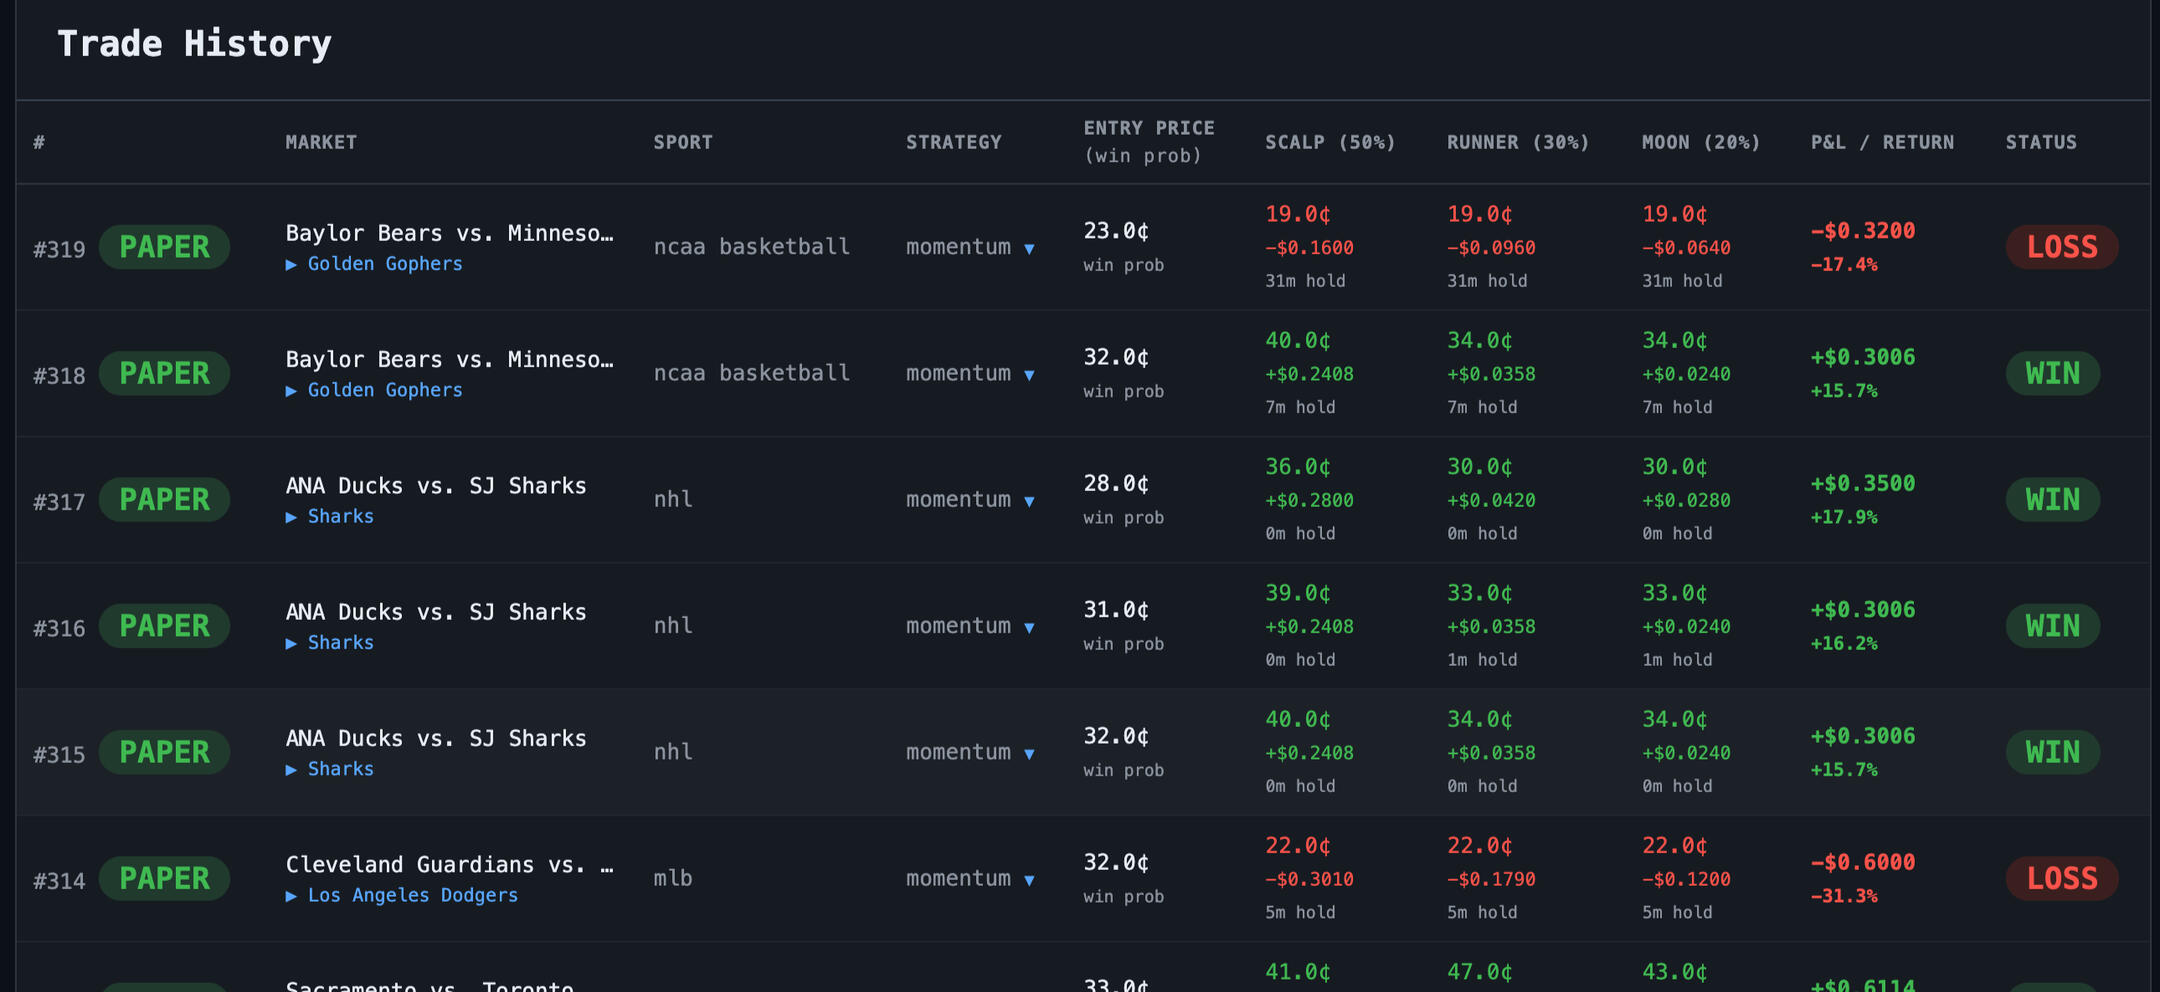The width and height of the screenshot is (2160, 992).
Task: Click the PAPER badge on trade #314
Action: click(164, 879)
